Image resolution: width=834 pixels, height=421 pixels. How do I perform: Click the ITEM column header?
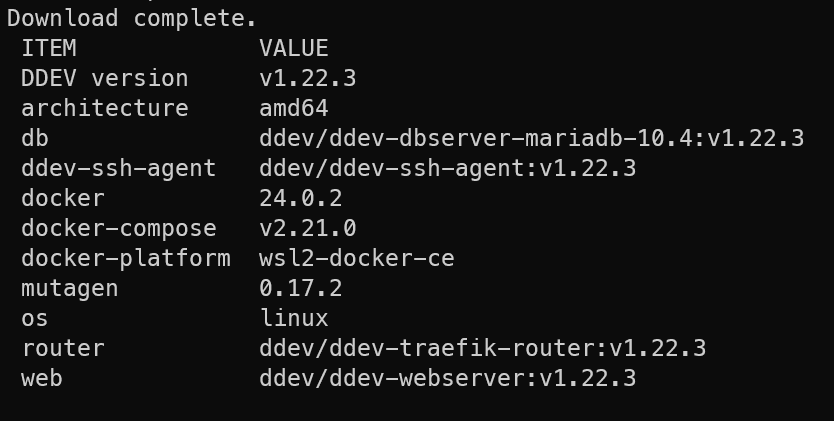(x=48, y=48)
